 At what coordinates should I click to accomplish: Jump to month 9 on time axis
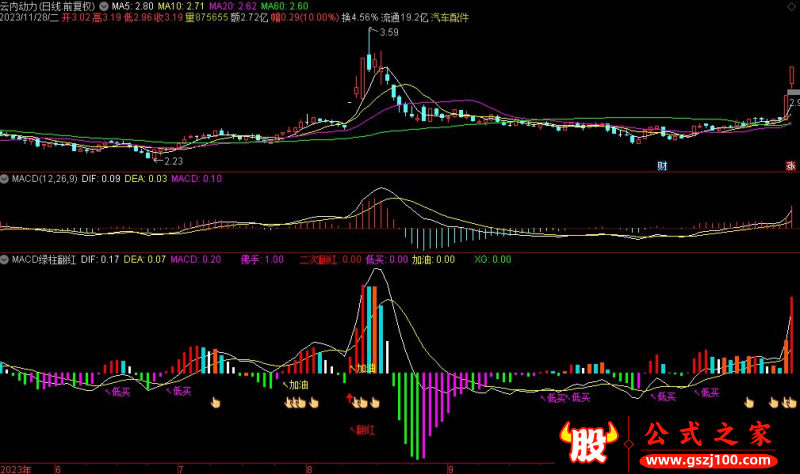point(450,469)
